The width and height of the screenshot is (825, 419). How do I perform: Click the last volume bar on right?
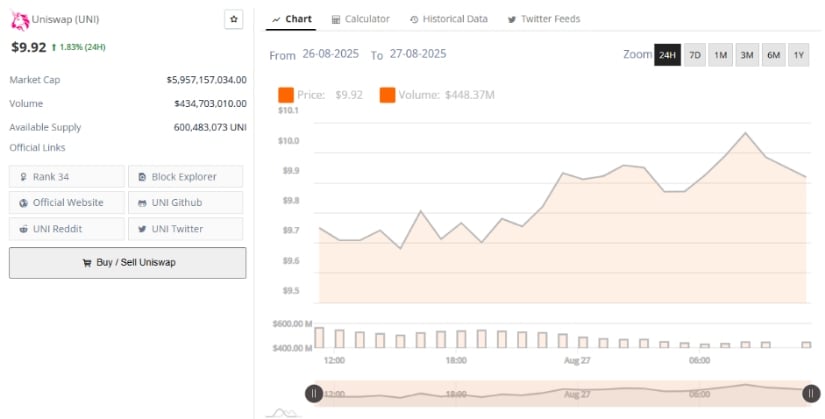[806, 345]
